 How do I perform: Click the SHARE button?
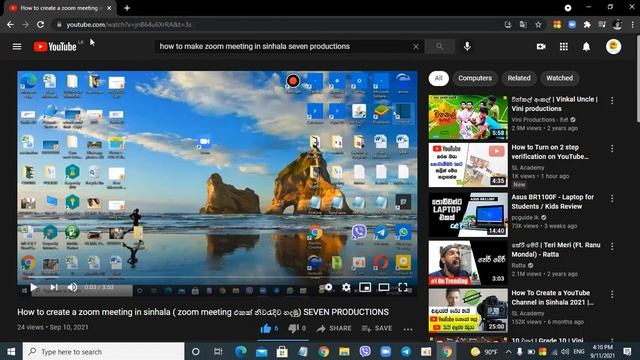tap(334, 328)
